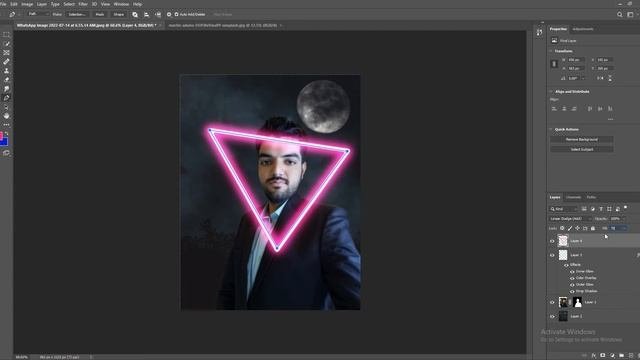Collapse the Align and Distribute section

click(551, 92)
